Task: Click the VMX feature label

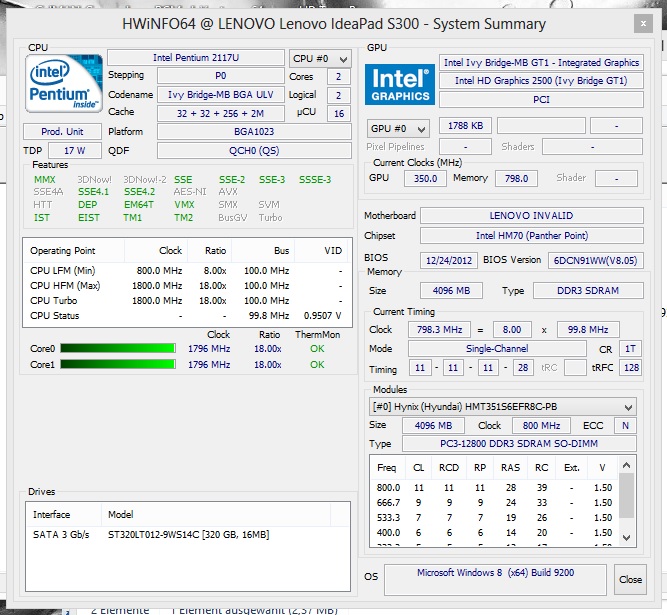Action: (184, 205)
